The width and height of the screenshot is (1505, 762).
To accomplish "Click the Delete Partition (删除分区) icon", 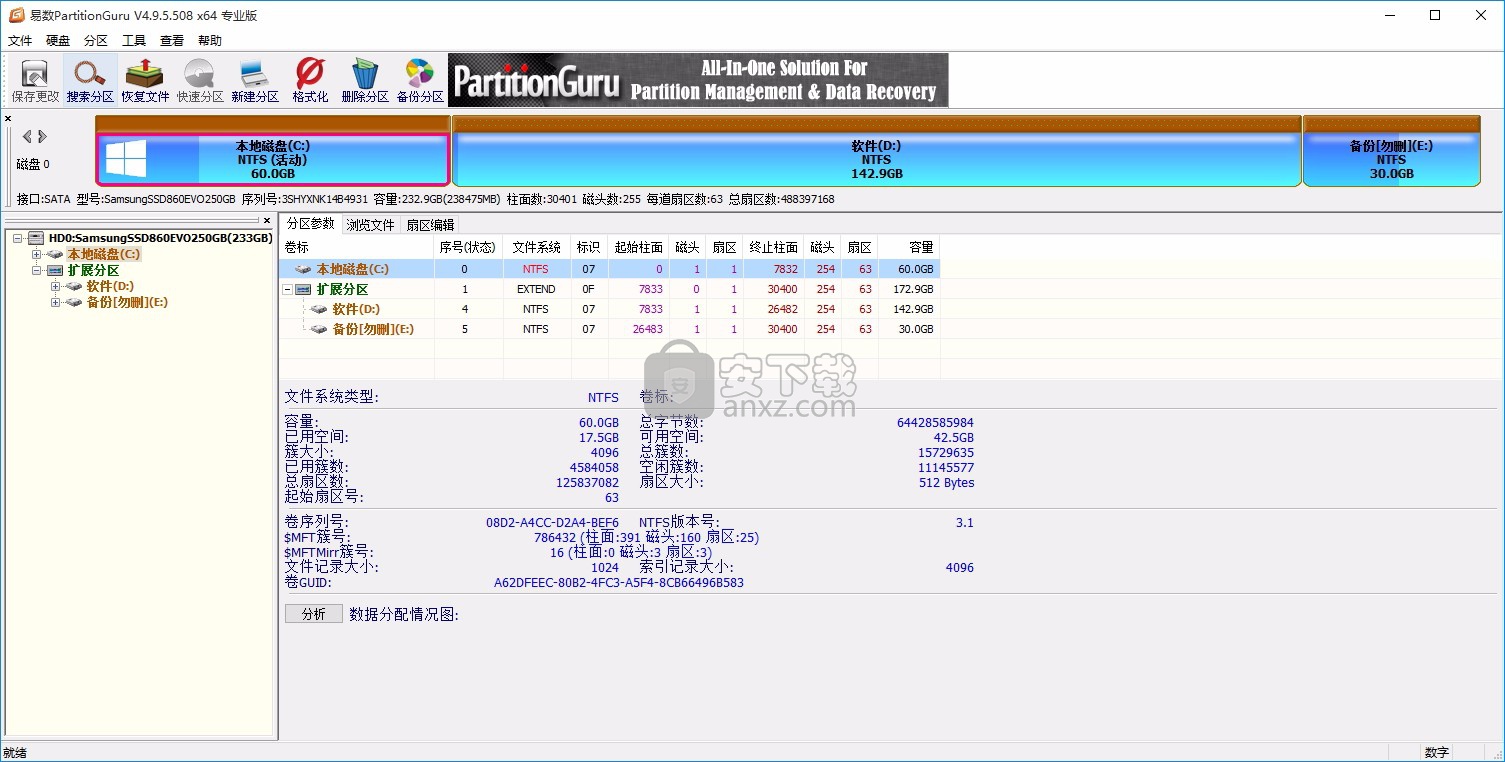I will pos(365,80).
